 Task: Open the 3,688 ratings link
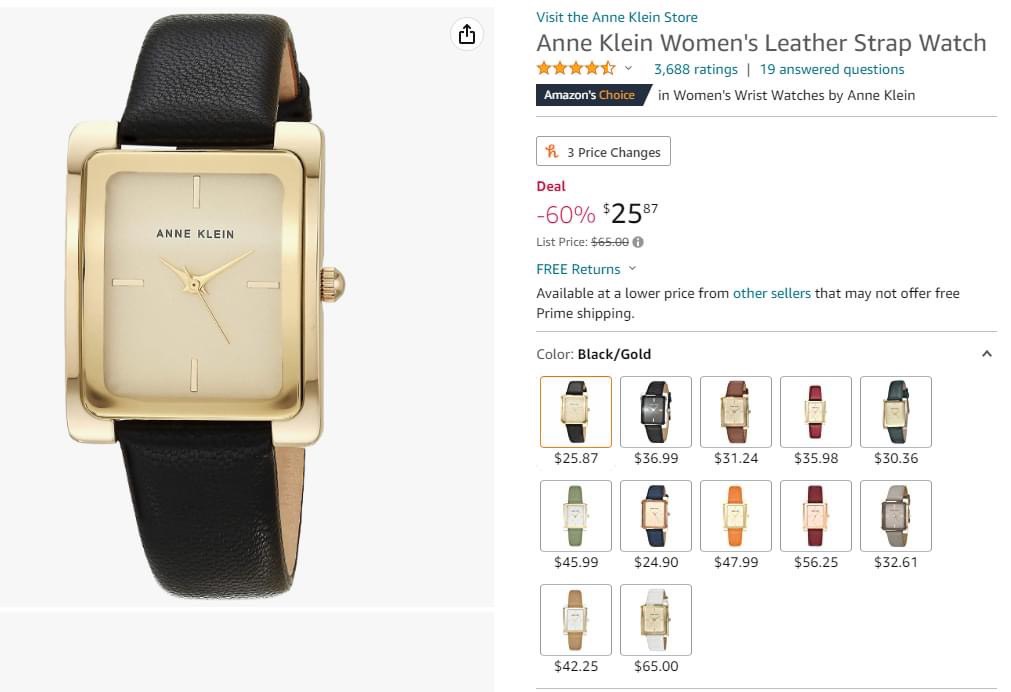(x=695, y=69)
